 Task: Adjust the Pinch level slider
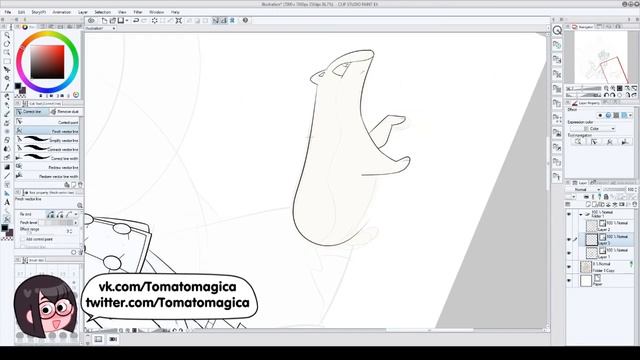pyautogui.click(x=57, y=222)
